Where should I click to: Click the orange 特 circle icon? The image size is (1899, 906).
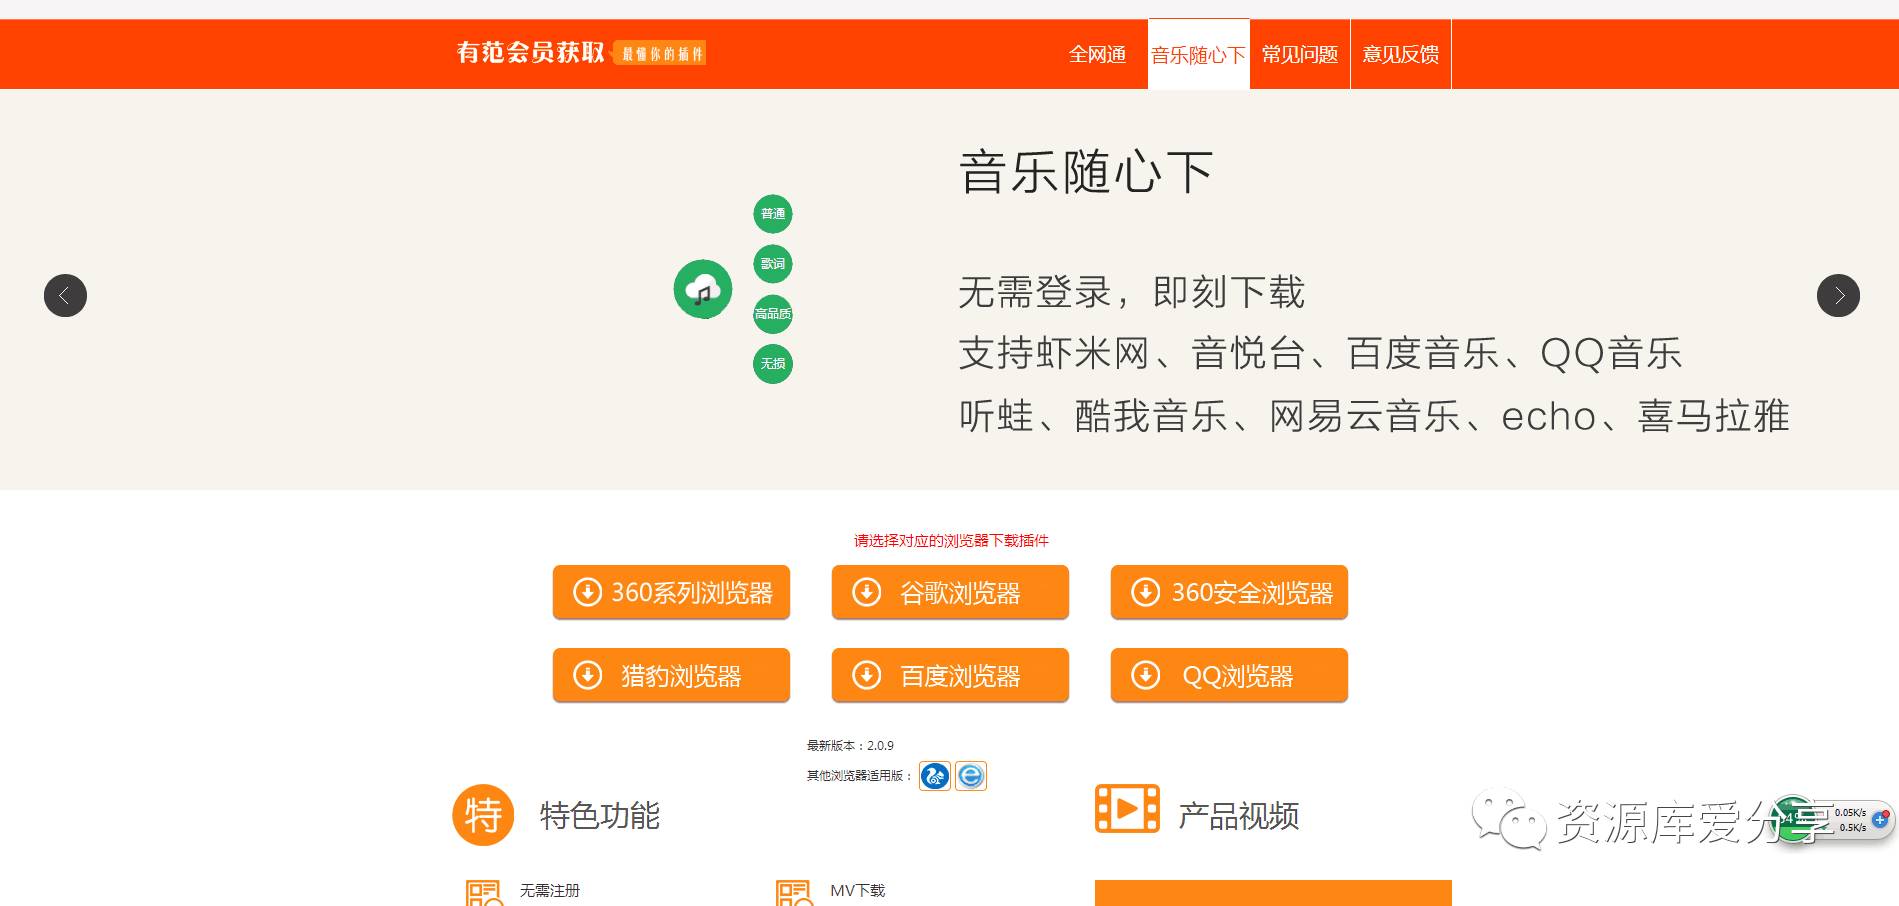coord(483,815)
